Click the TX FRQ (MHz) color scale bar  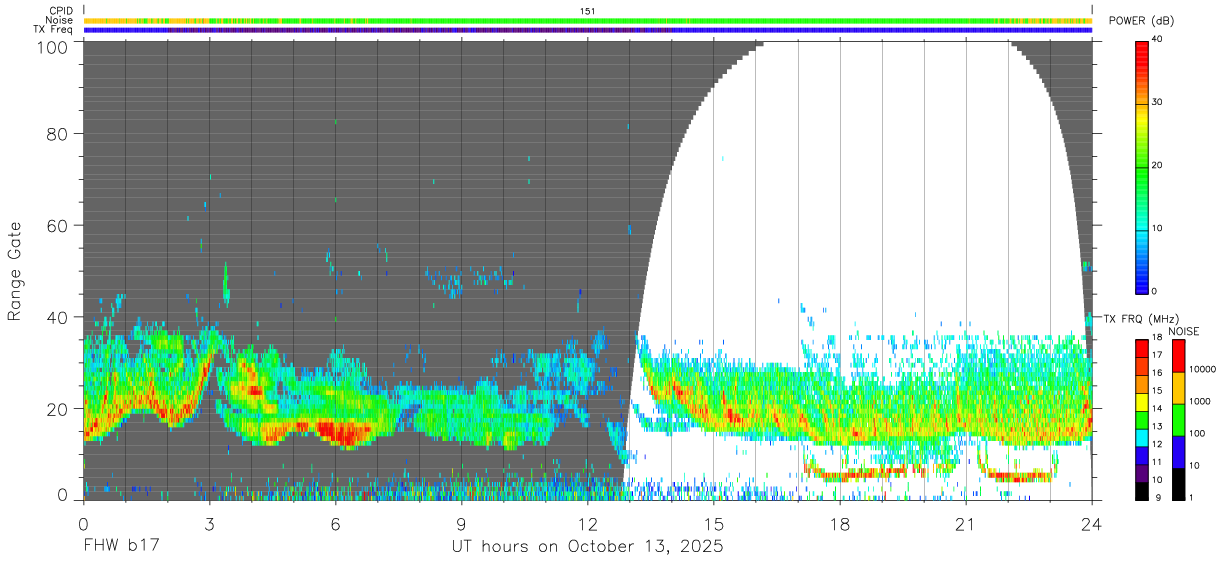click(x=1142, y=420)
